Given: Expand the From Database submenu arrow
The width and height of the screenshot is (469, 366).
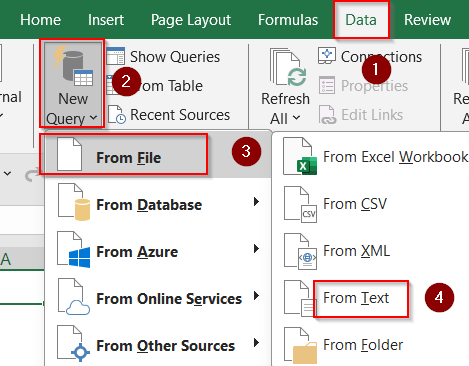Looking at the screenshot, I should (256, 201).
